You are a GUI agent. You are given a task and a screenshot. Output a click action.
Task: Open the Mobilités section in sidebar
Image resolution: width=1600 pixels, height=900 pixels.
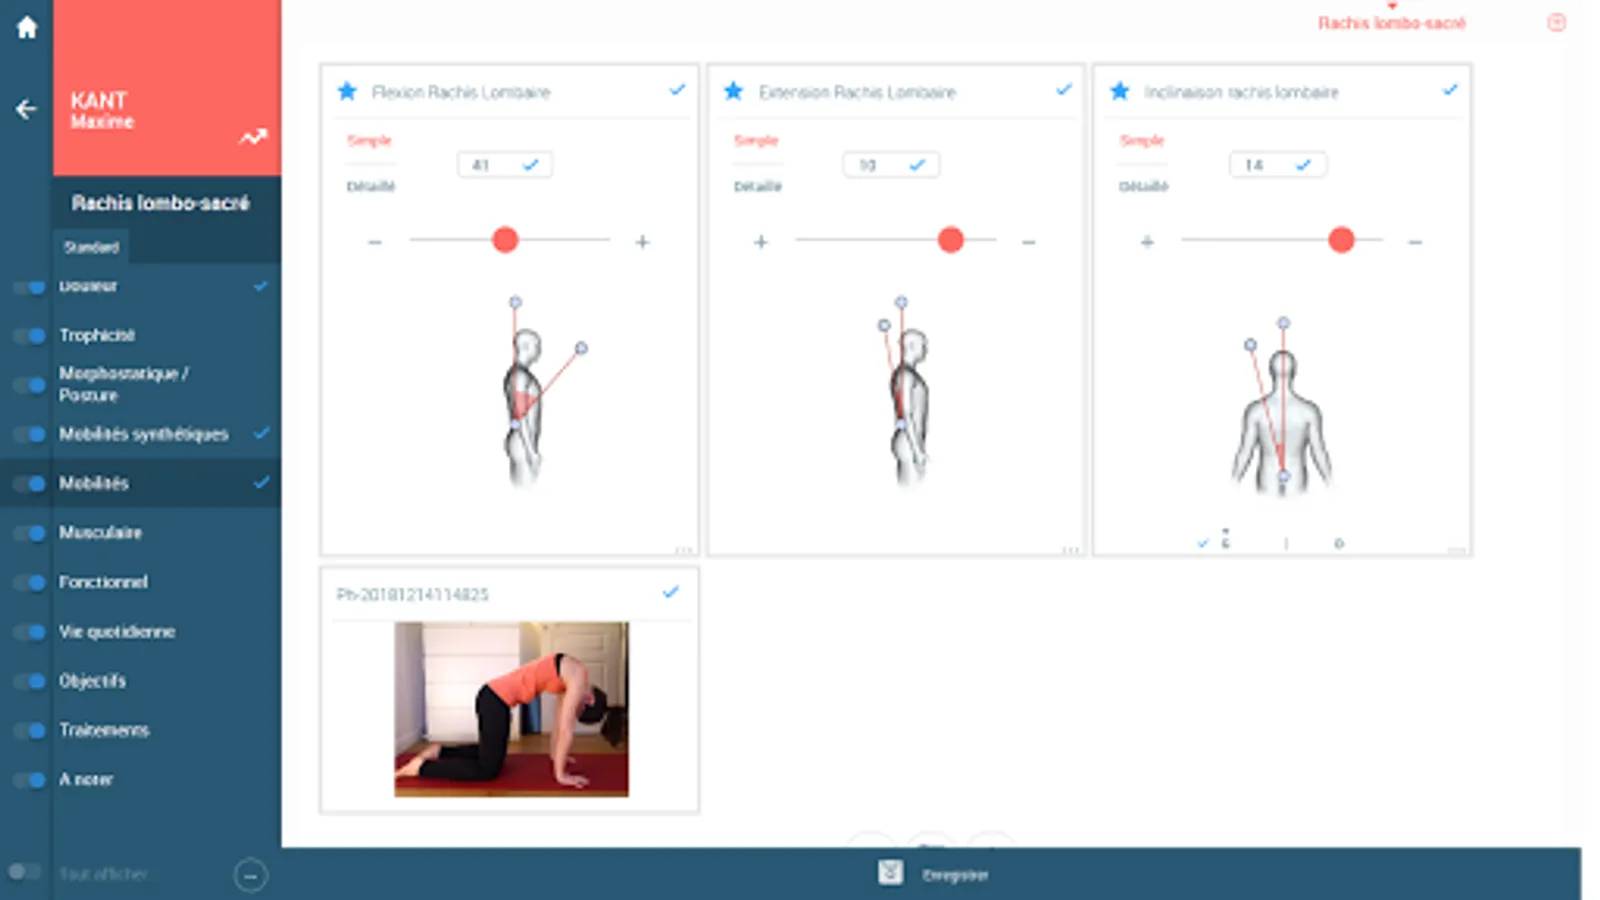[92, 483]
